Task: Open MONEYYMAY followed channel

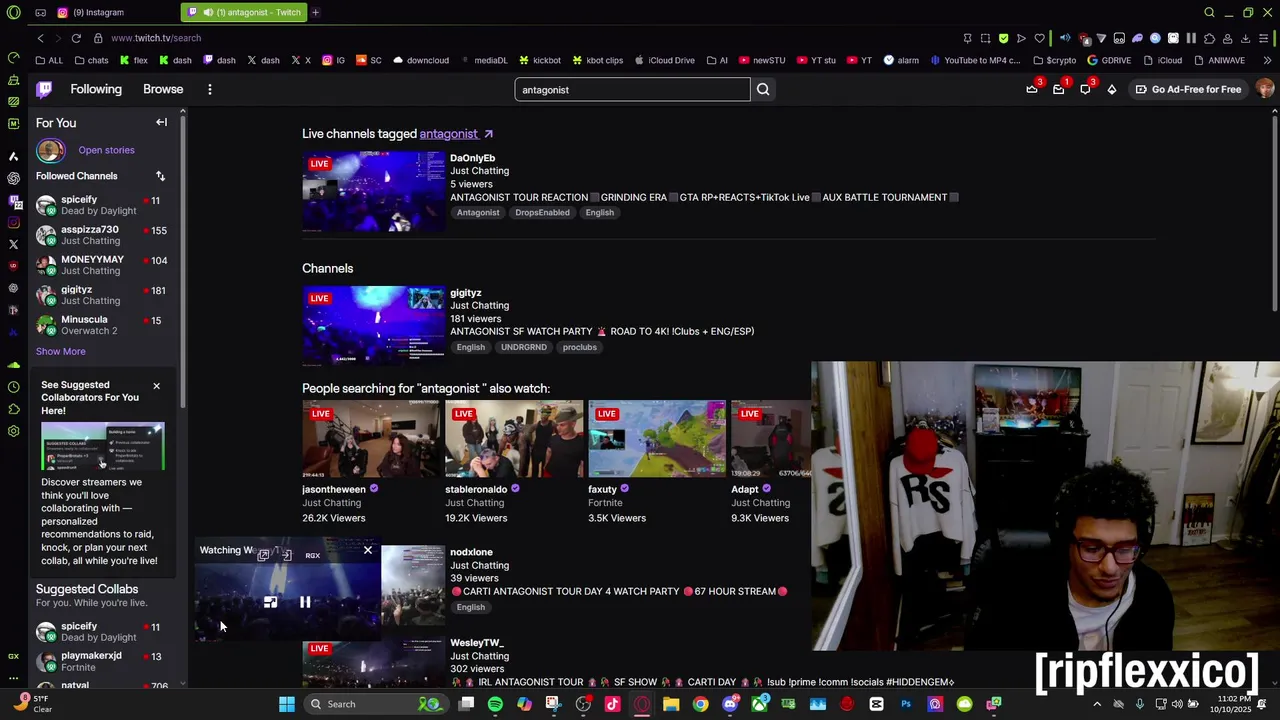Action: (x=100, y=265)
